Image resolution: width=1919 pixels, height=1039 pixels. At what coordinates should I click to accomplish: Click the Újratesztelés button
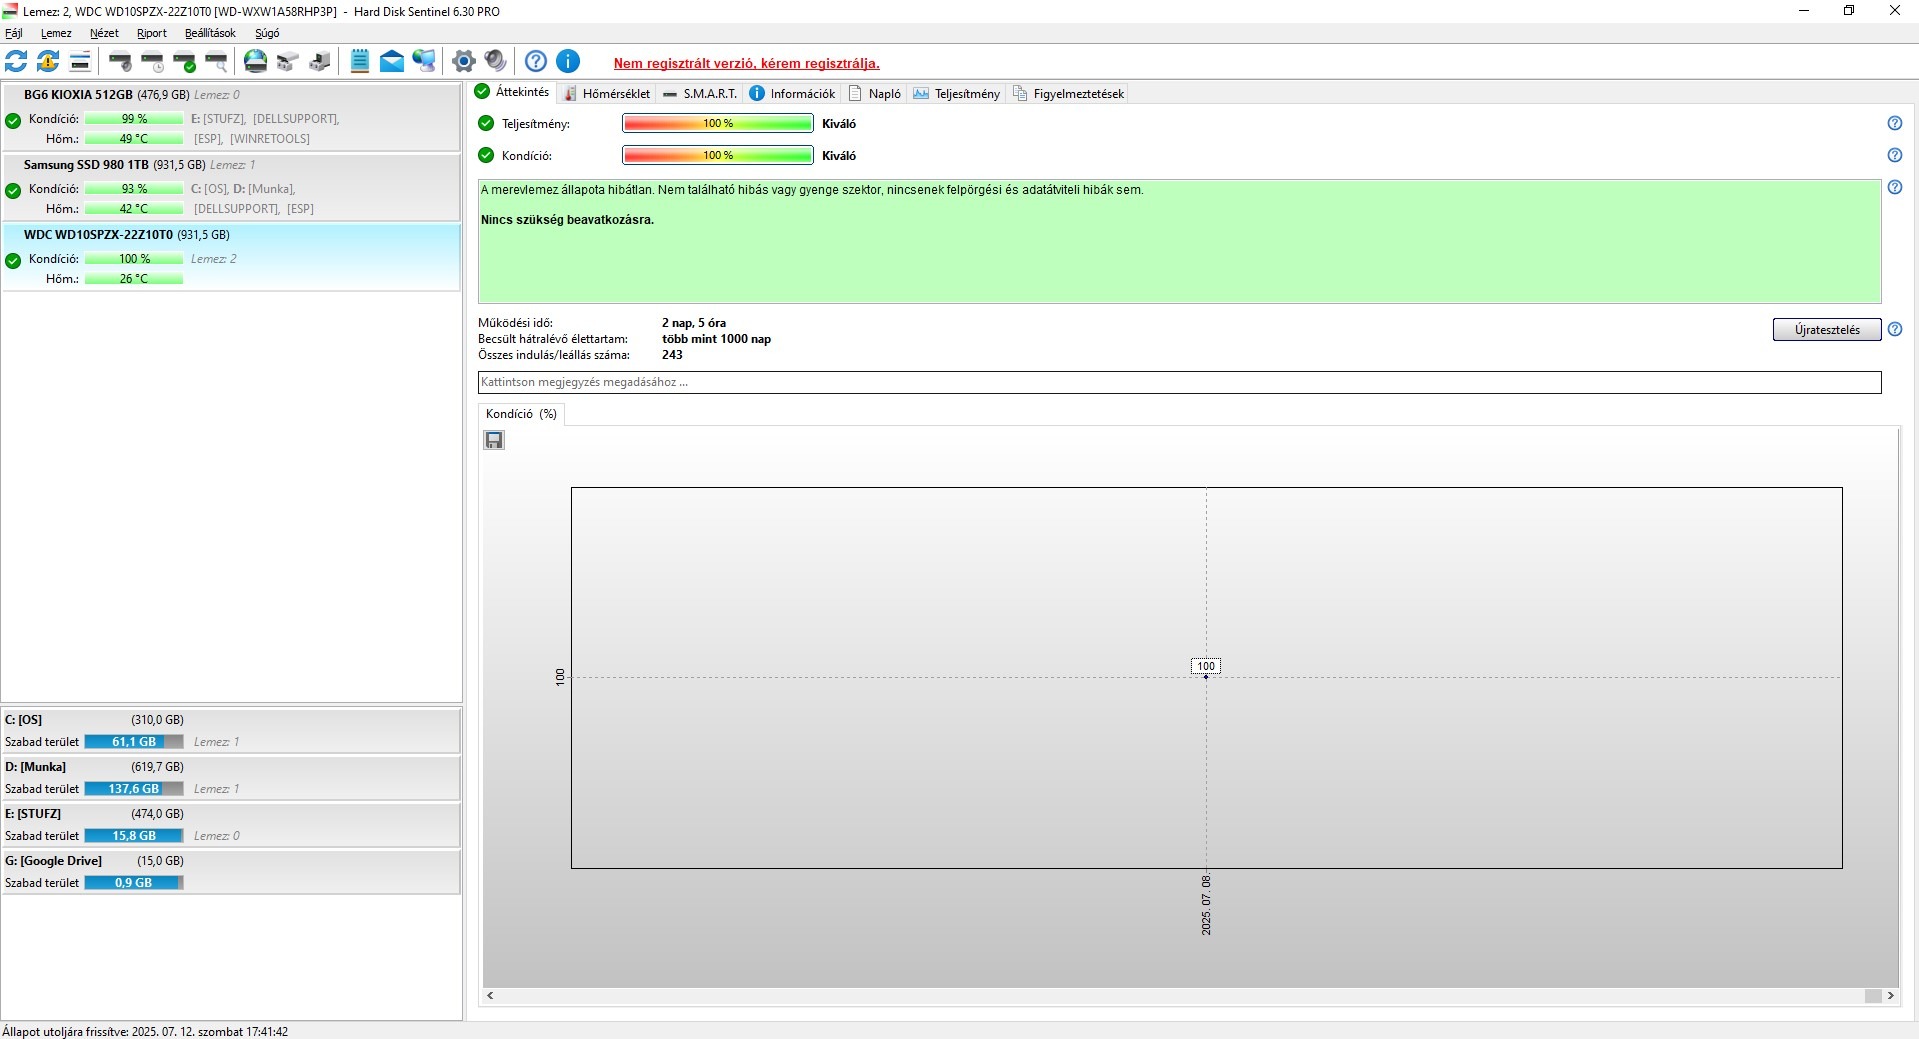tap(1827, 330)
